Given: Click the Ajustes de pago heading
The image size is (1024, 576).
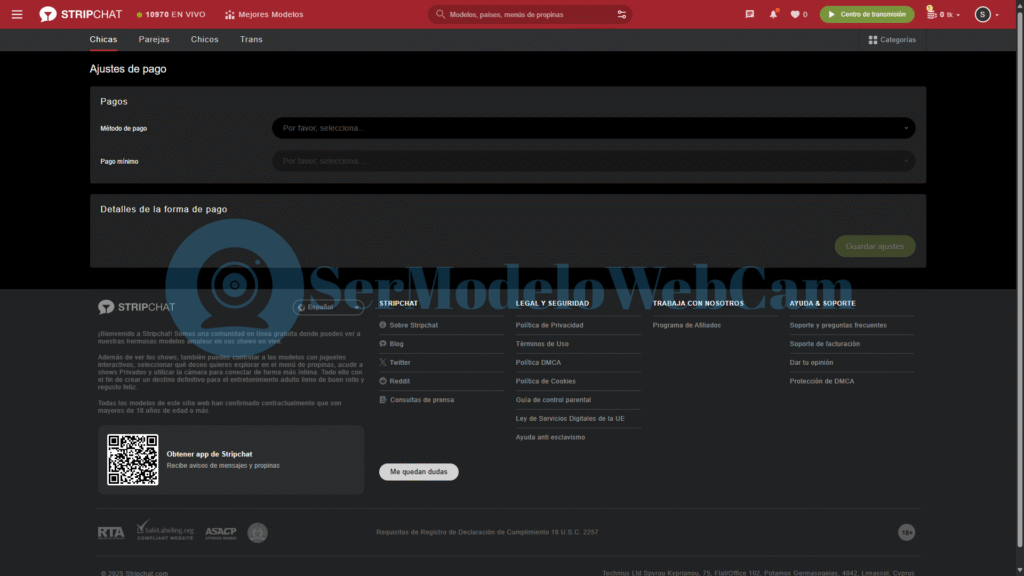Looking at the screenshot, I should coord(128,69).
